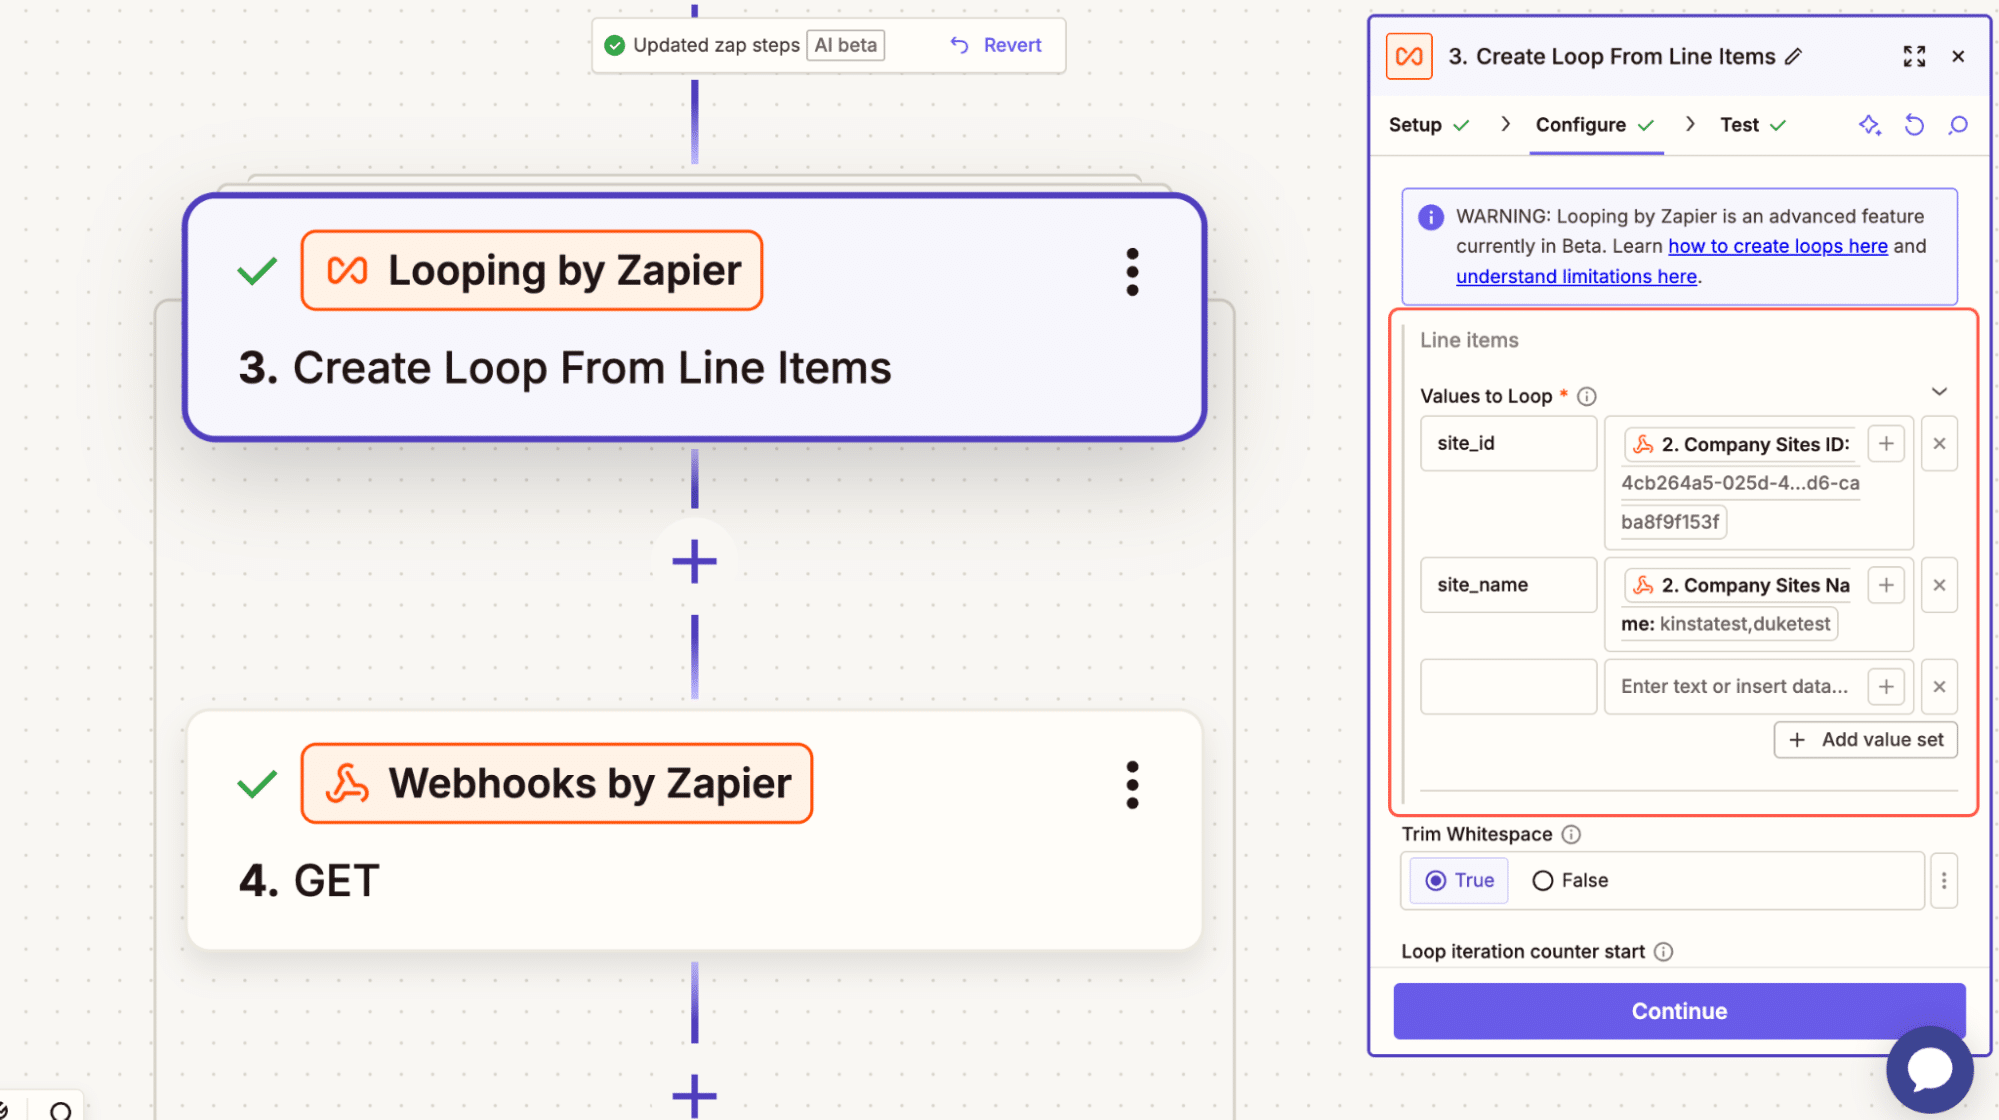Open the options menu on Looping step

coord(1131,271)
